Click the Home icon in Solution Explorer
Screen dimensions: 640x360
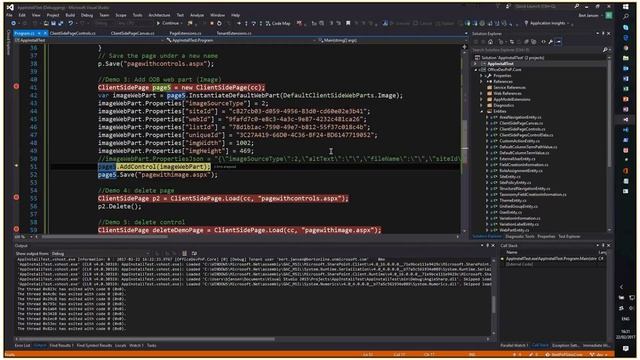pyautogui.click(x=490, y=42)
